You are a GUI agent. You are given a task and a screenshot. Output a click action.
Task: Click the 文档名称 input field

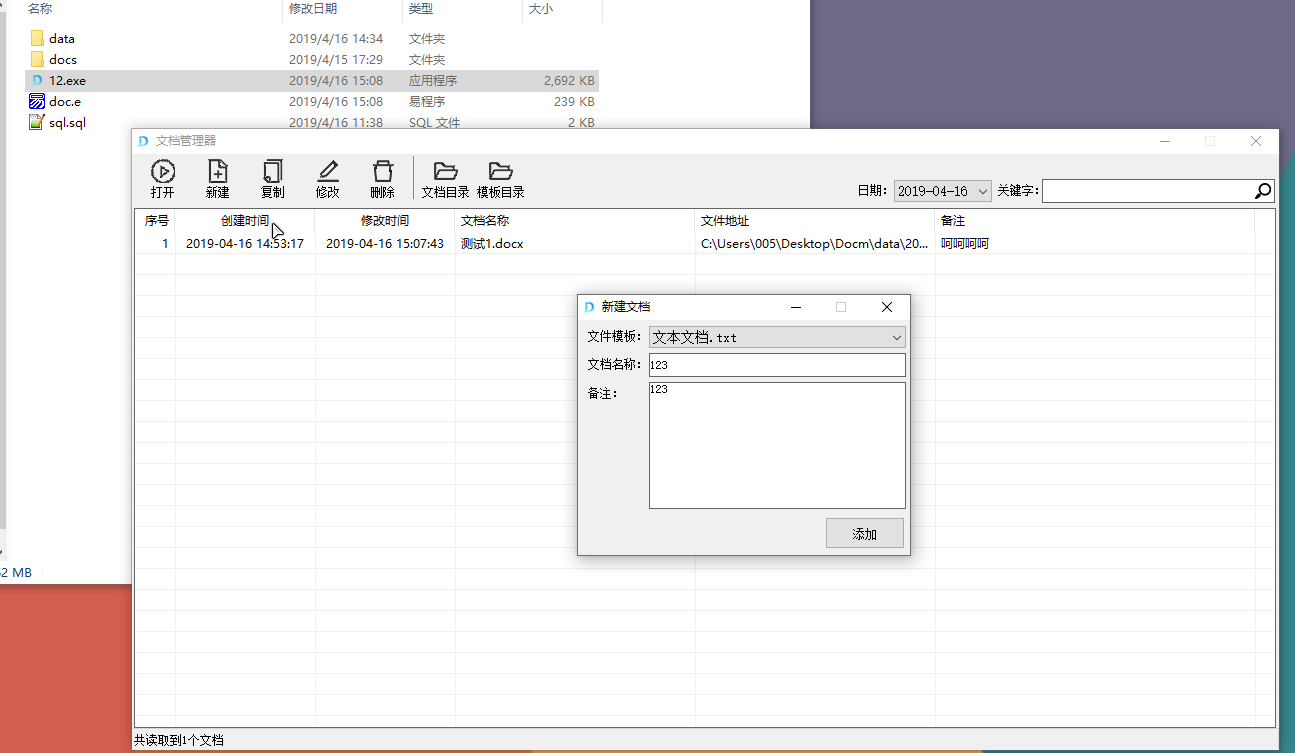pos(776,365)
